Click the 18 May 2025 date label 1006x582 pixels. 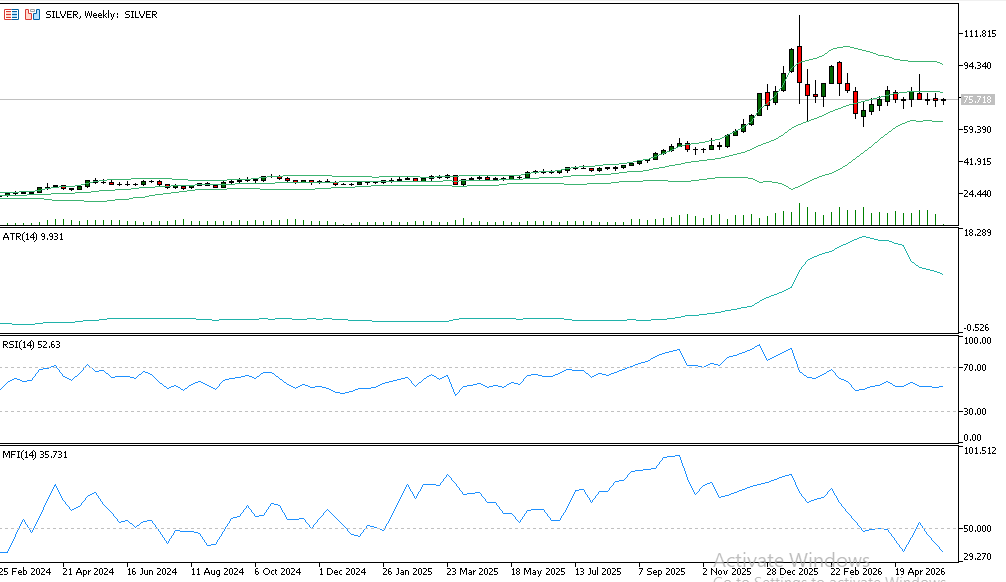[x=538, y=571]
